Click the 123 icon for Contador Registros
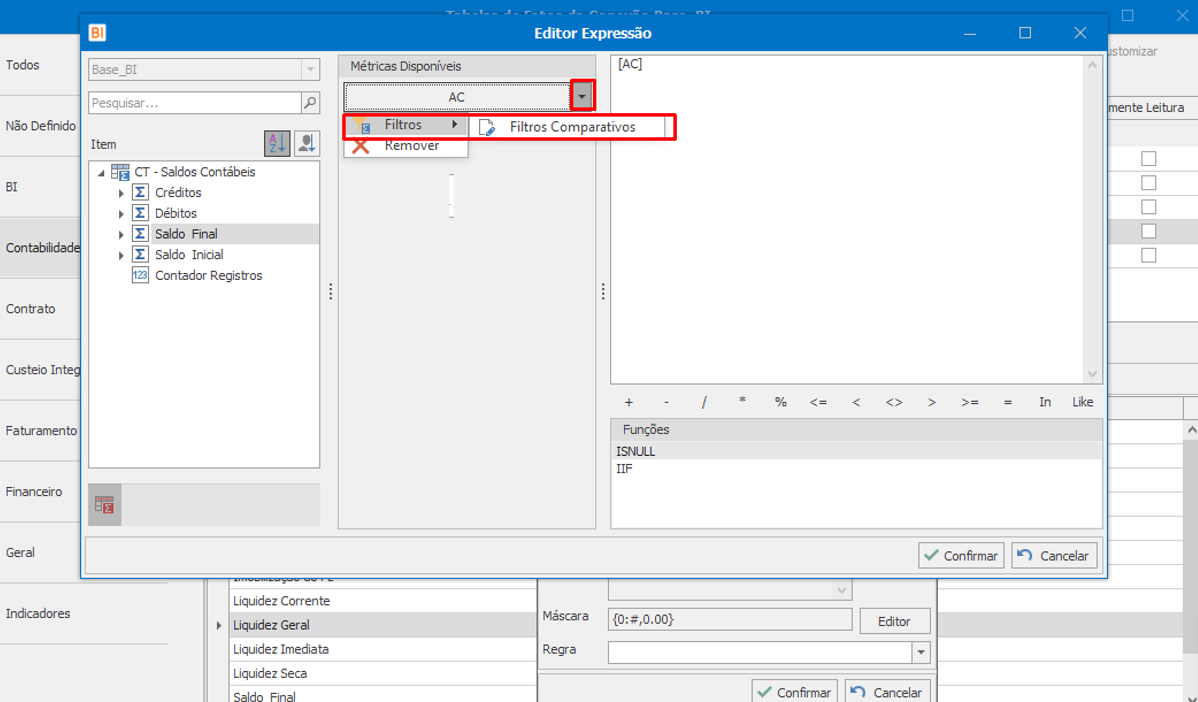Viewport: 1198px width, 702px height. pos(140,275)
